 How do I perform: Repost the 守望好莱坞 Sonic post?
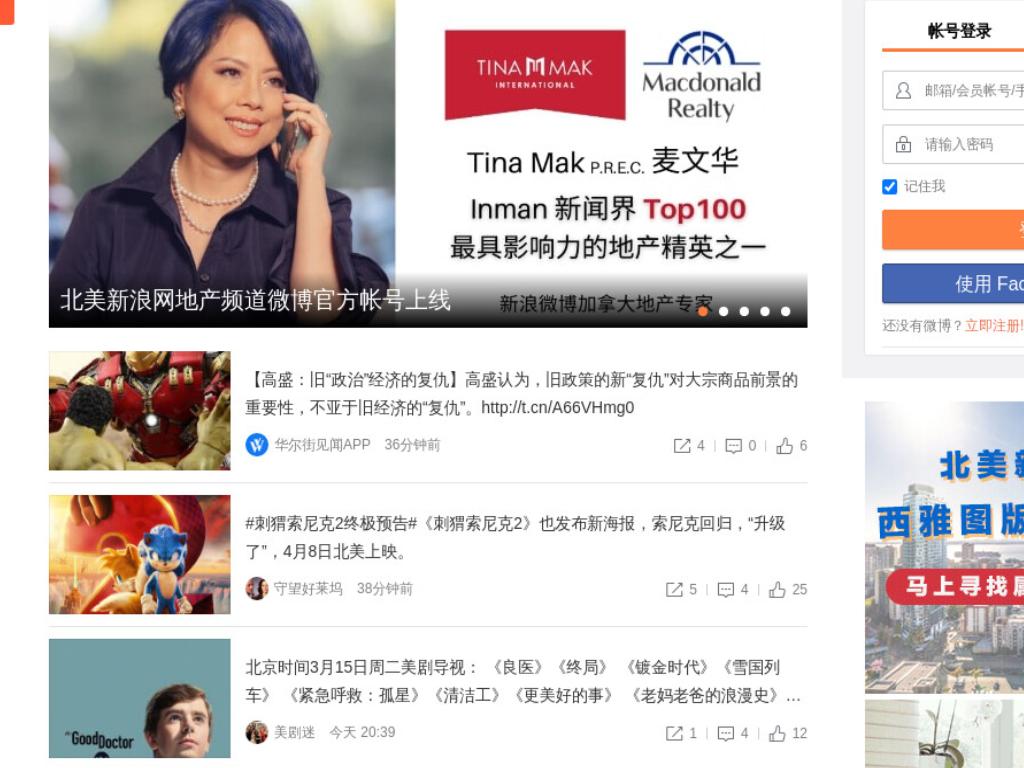coord(674,590)
